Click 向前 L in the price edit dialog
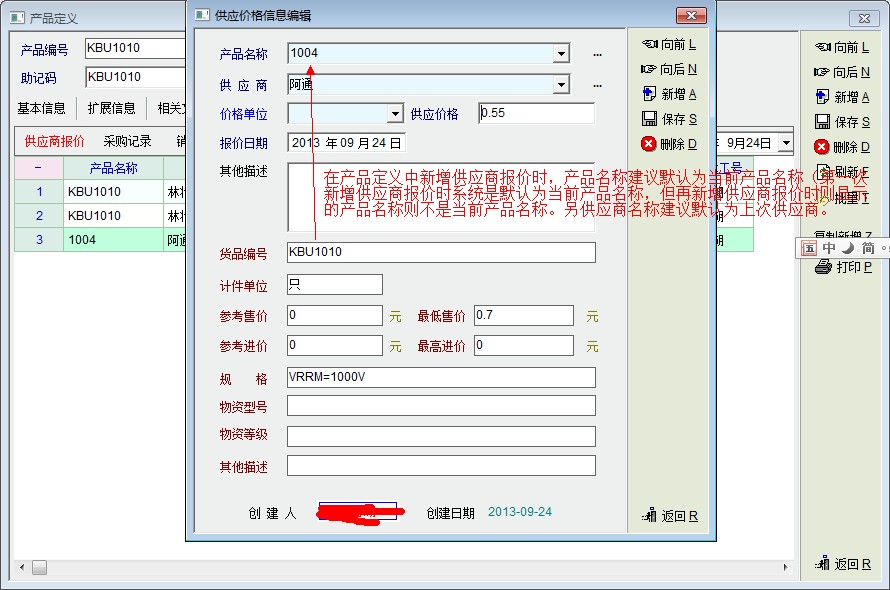This screenshot has height=590, width=890. pos(669,45)
